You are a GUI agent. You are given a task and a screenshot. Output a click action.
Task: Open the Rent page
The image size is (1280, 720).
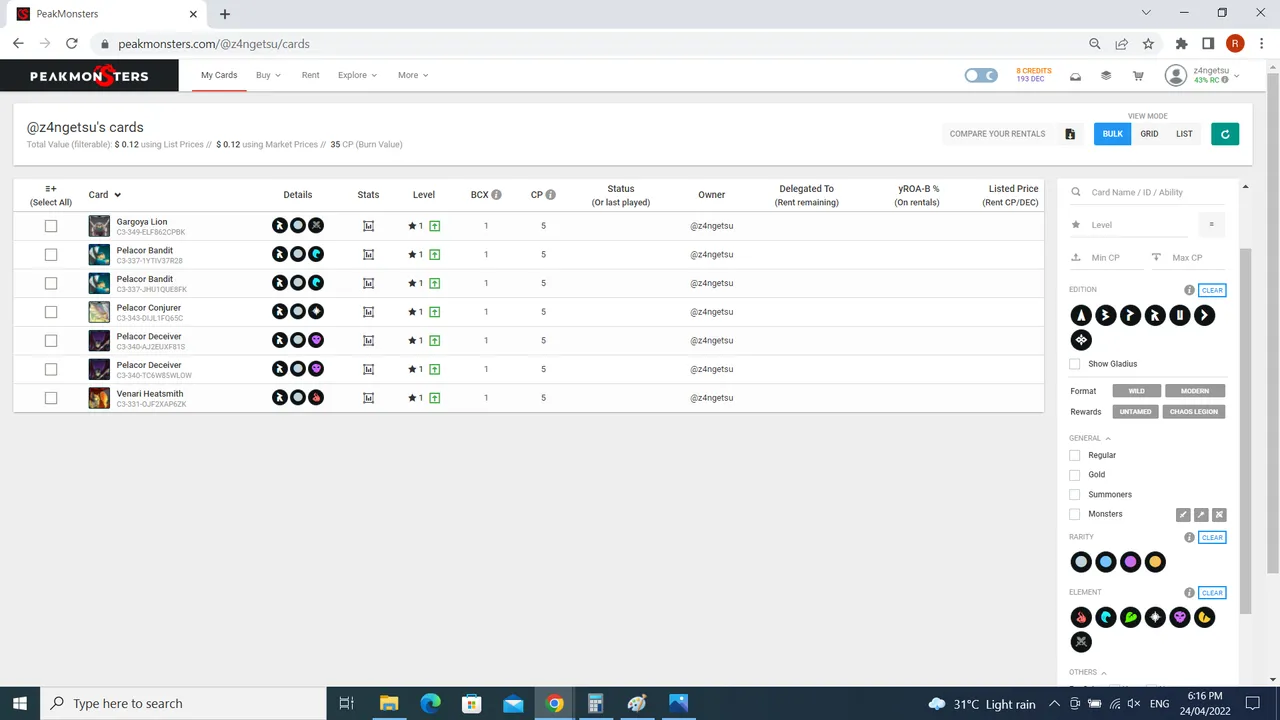[310, 75]
